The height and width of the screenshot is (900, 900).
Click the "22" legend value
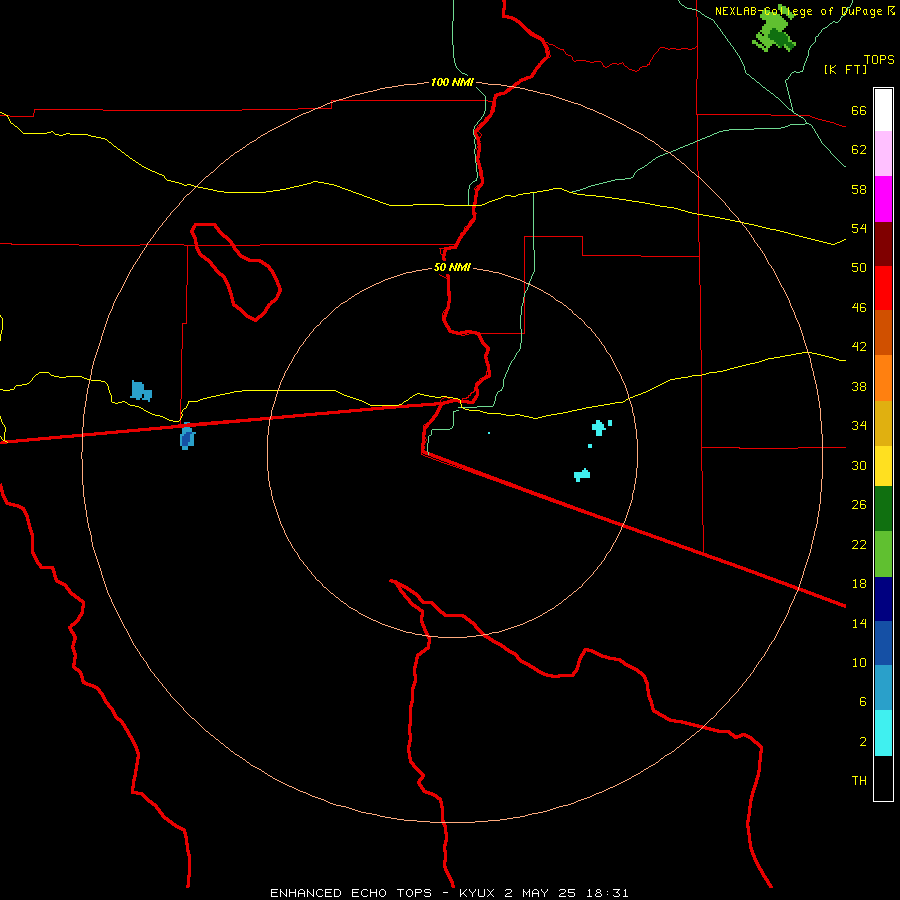click(x=859, y=544)
